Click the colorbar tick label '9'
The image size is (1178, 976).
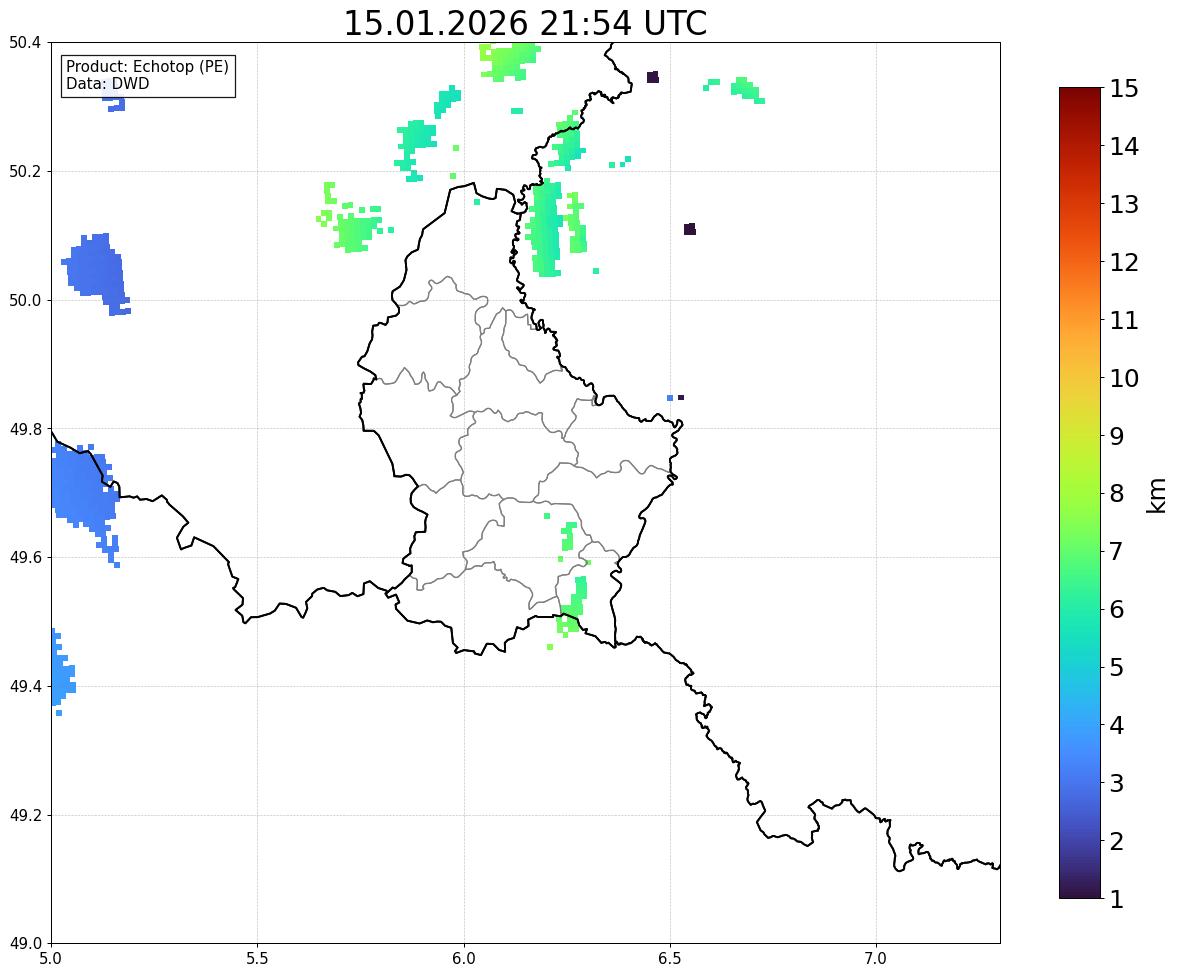coord(1117,436)
